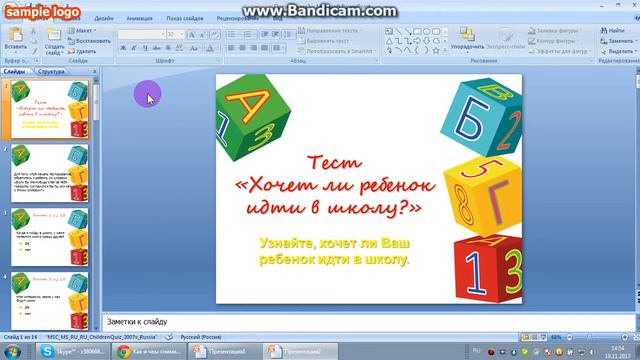Switch to the Слайды pane tab
The width and height of the screenshot is (640, 360).
point(14,71)
